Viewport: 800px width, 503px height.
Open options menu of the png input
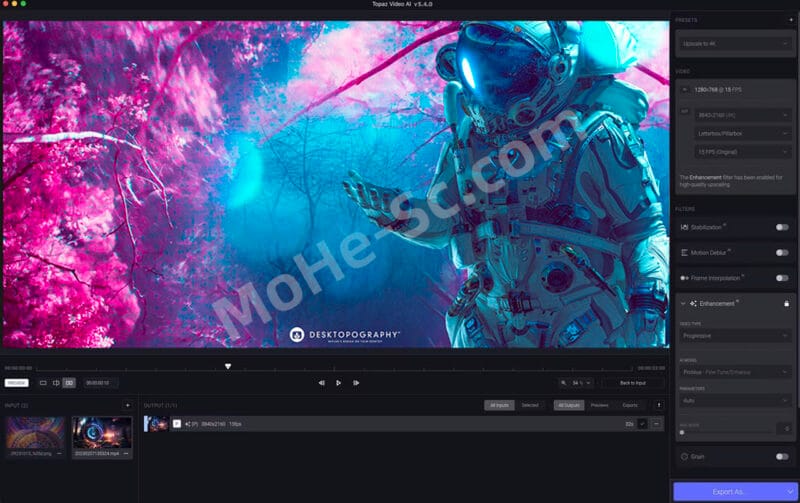pos(59,454)
